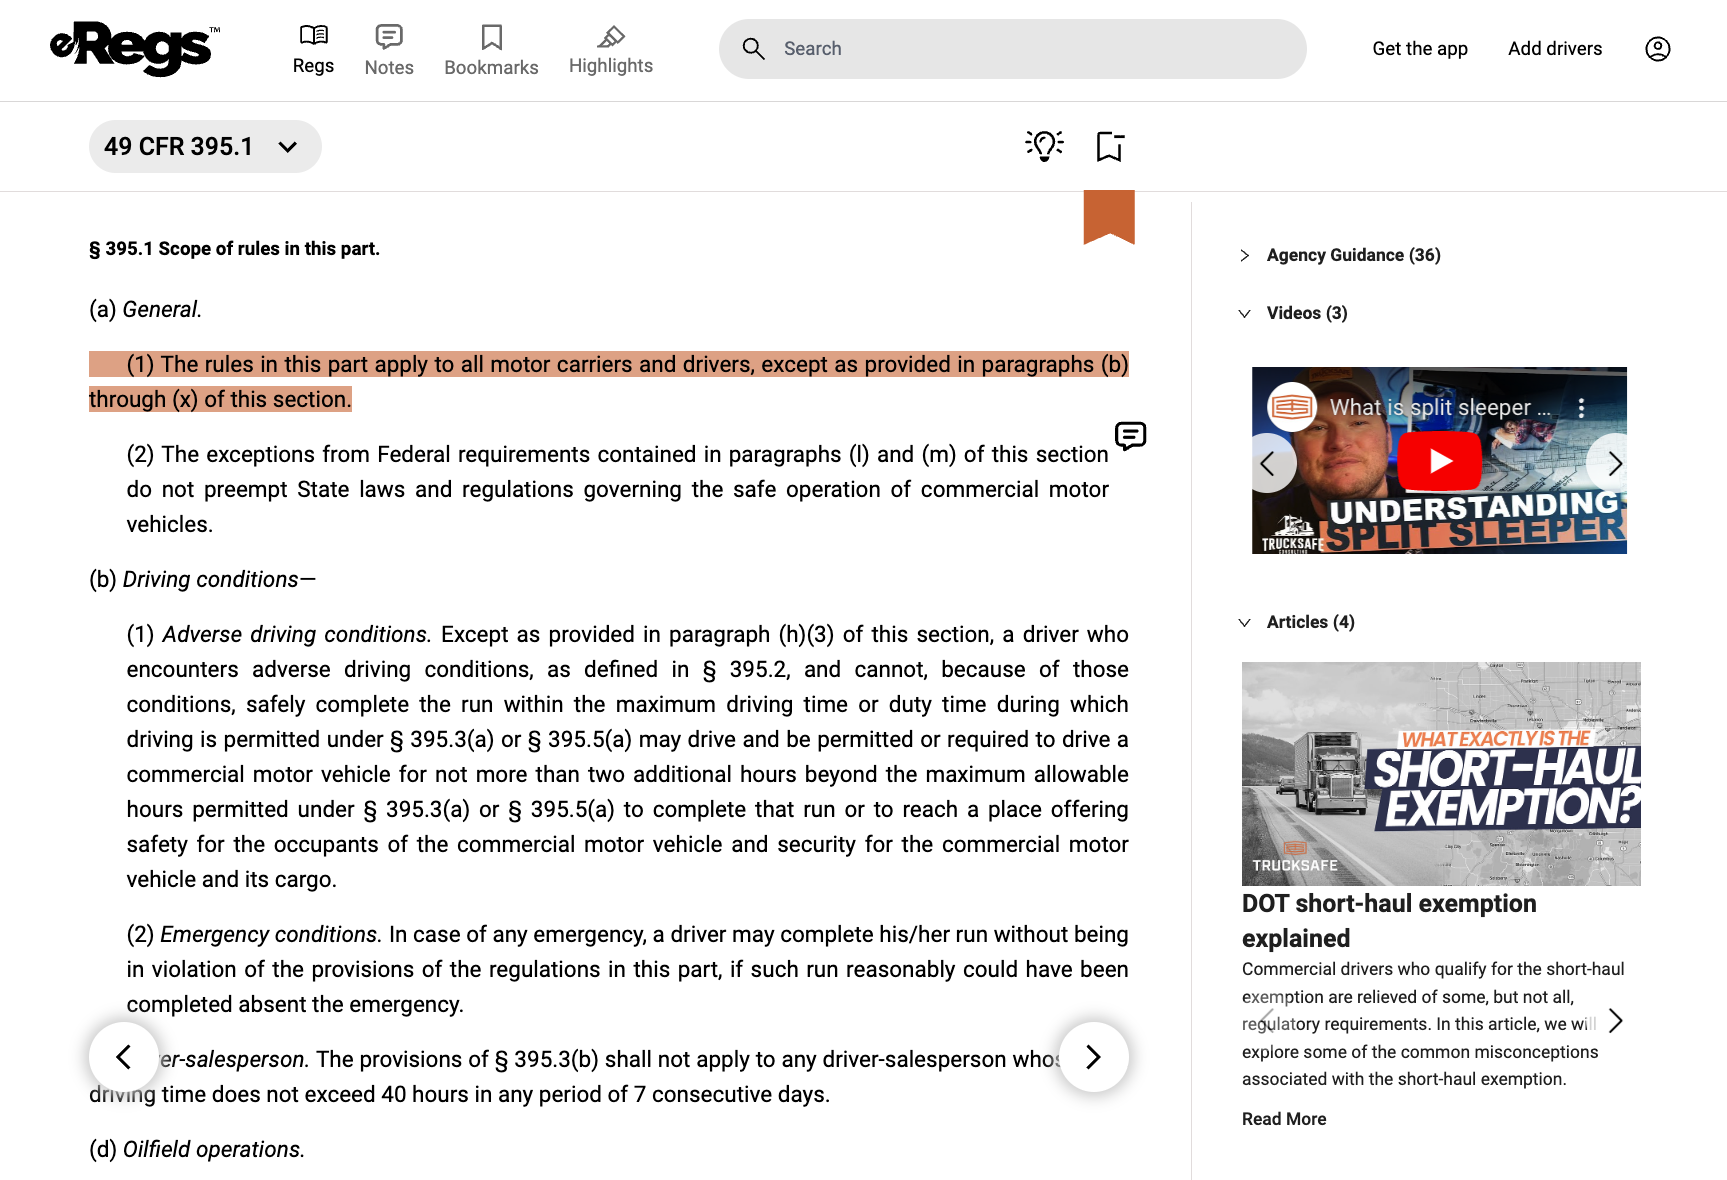
Task: Expand the Agency Guidance (36) section
Action: [1340, 255]
